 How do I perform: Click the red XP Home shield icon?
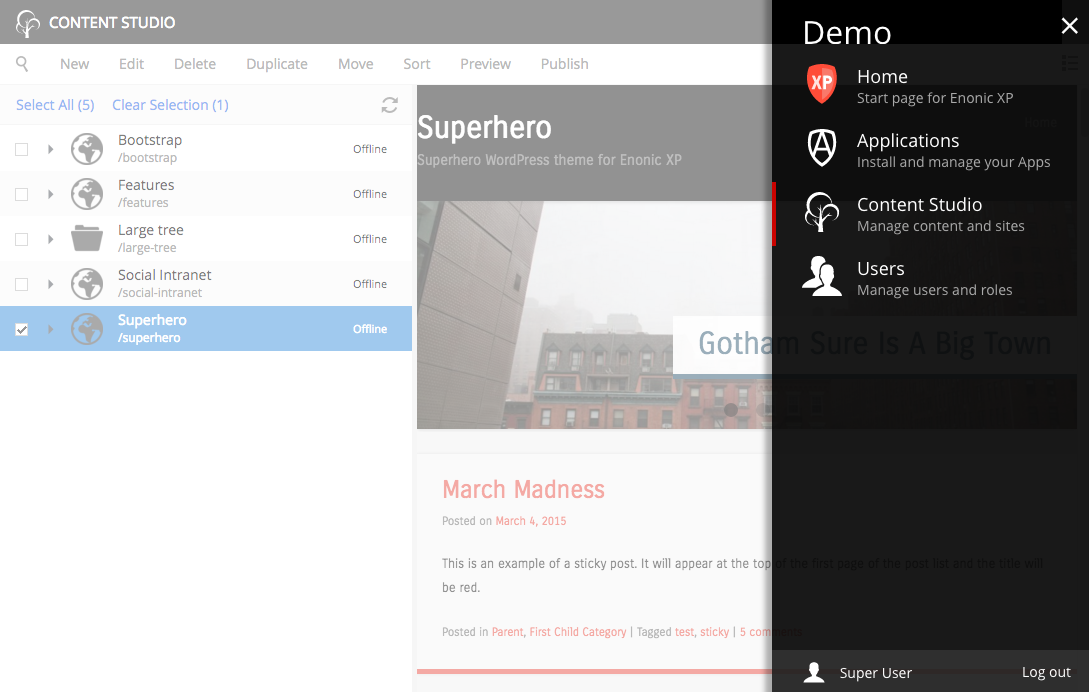[x=822, y=83]
